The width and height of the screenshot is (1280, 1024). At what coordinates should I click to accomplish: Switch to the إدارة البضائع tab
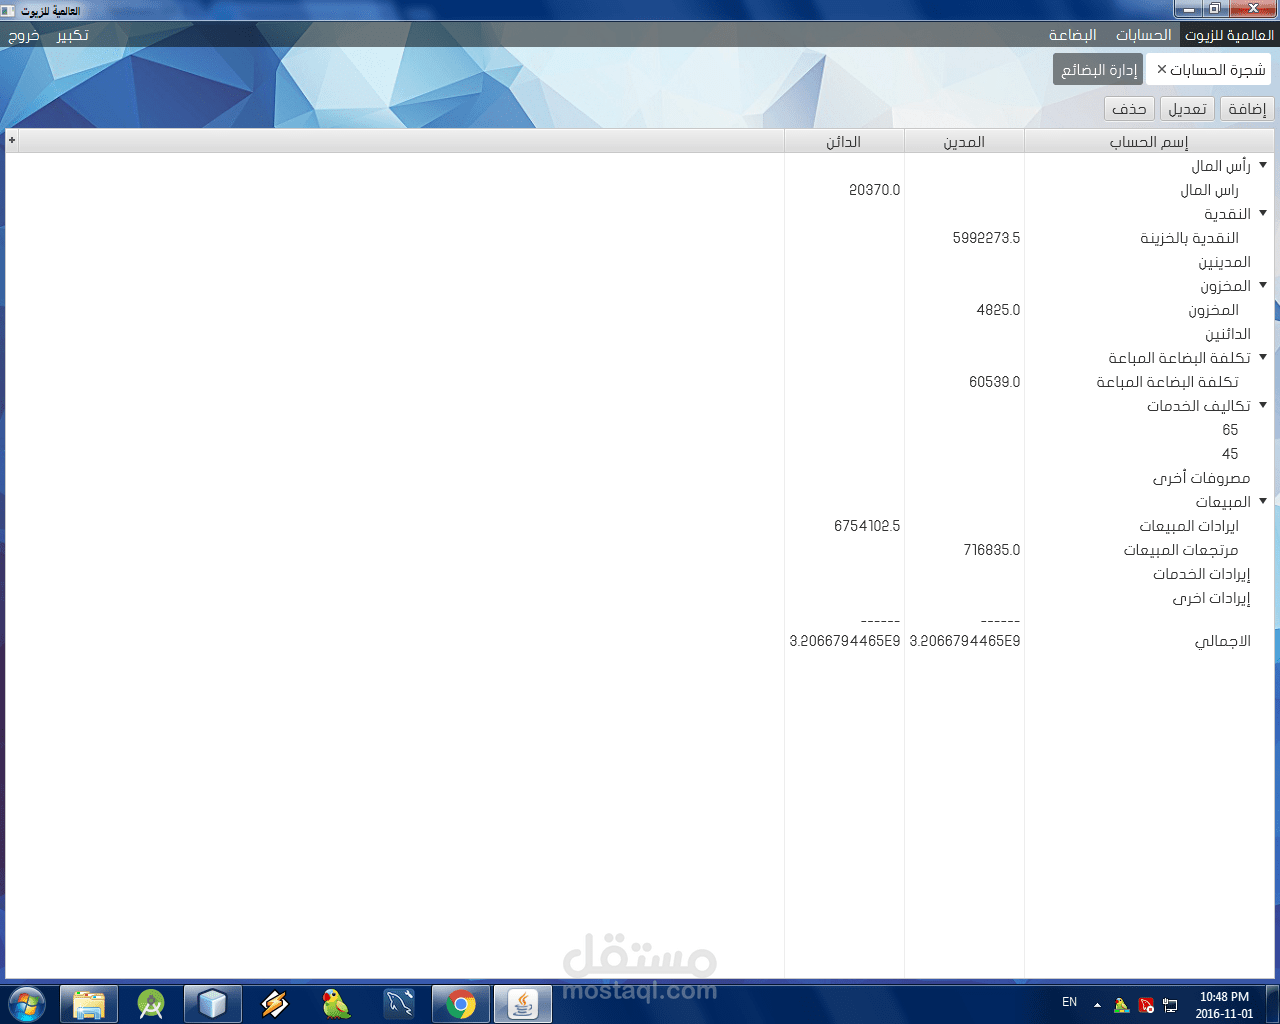pyautogui.click(x=1098, y=70)
